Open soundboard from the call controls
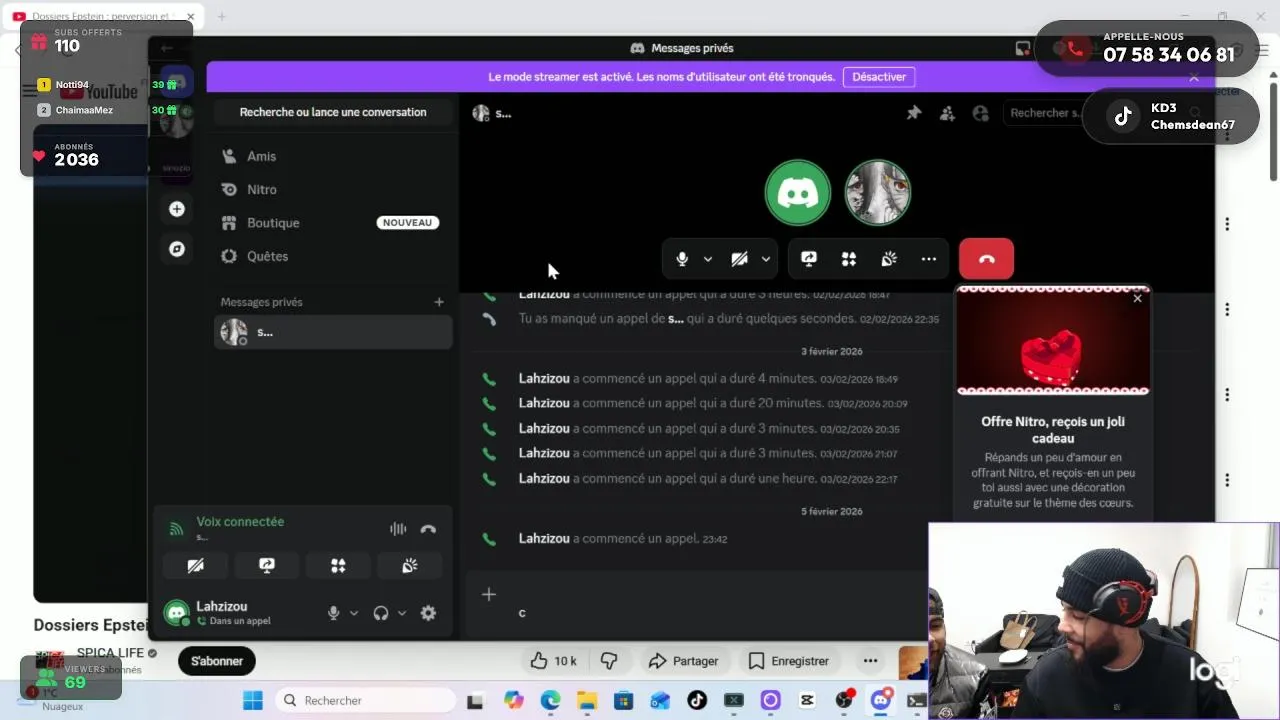 click(889, 259)
